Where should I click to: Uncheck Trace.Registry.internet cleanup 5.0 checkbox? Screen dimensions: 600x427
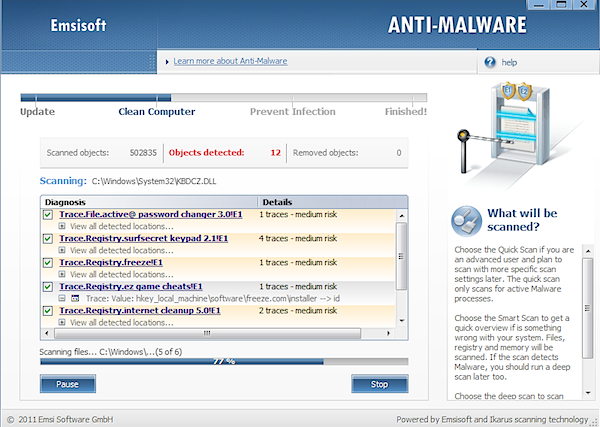coord(48,311)
